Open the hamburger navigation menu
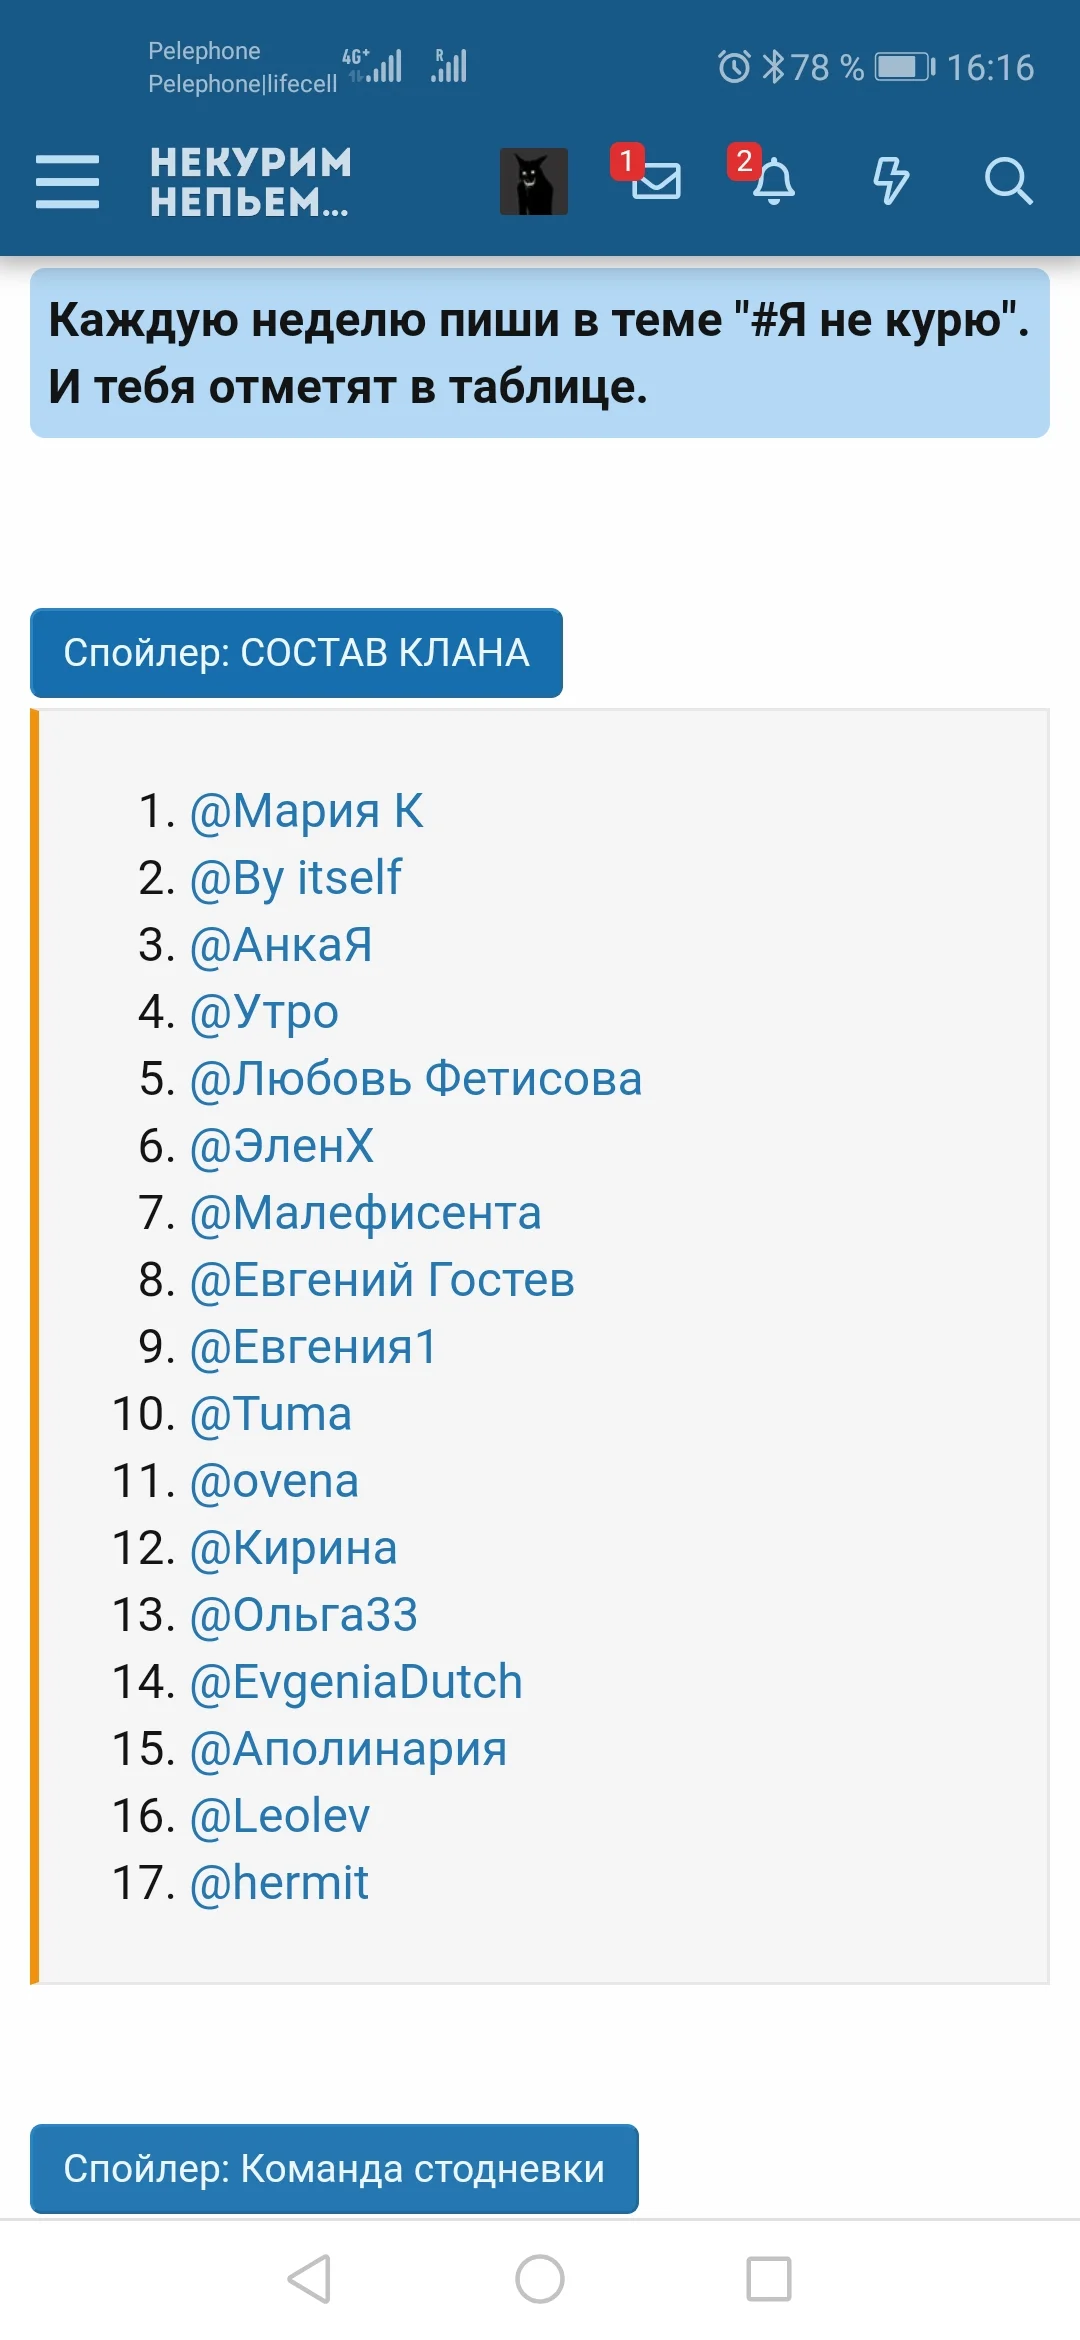The height and width of the screenshot is (2340, 1080). click(67, 181)
